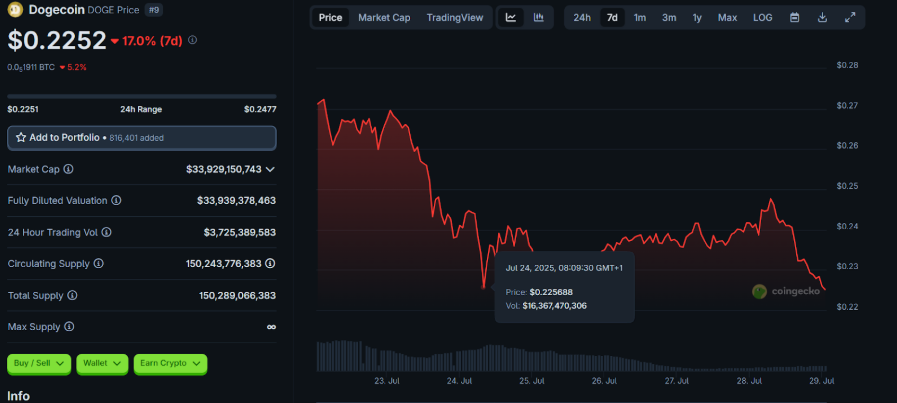Open the Buy / Sell dropdown

coord(39,364)
